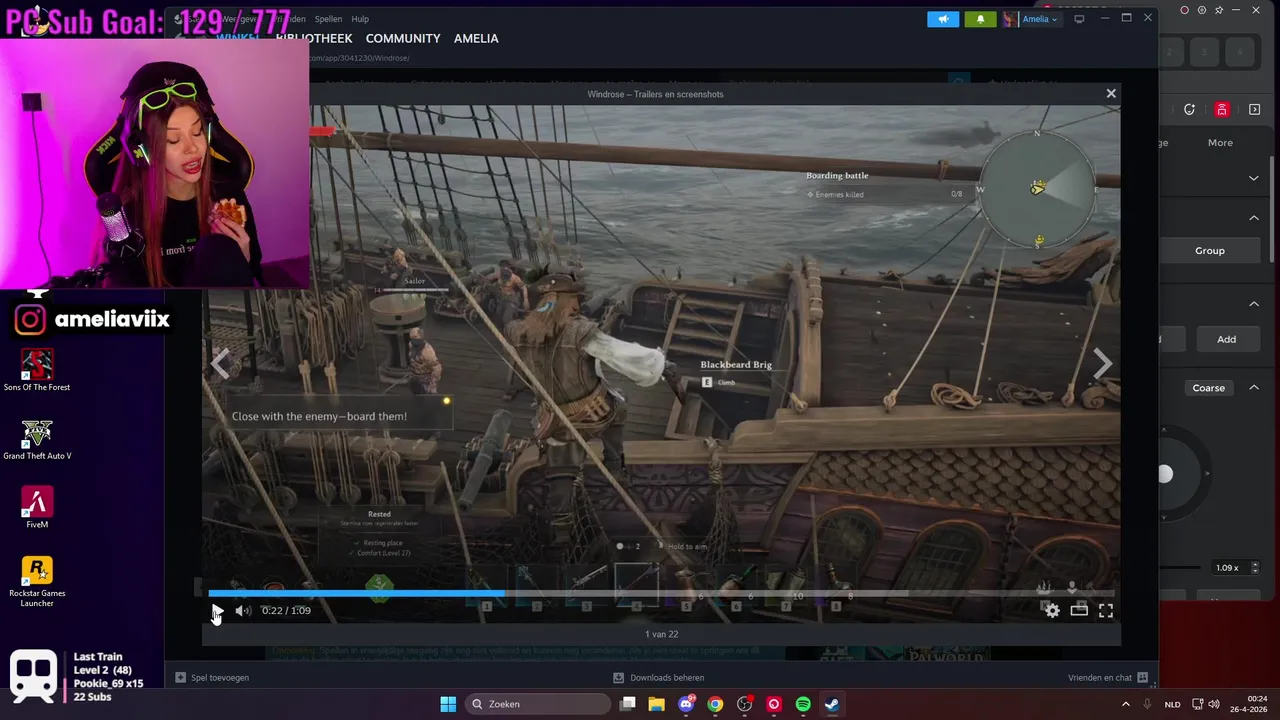Open the BIBLIOTHEEK tab in Steam
The height and width of the screenshot is (720, 1280).
pos(313,38)
